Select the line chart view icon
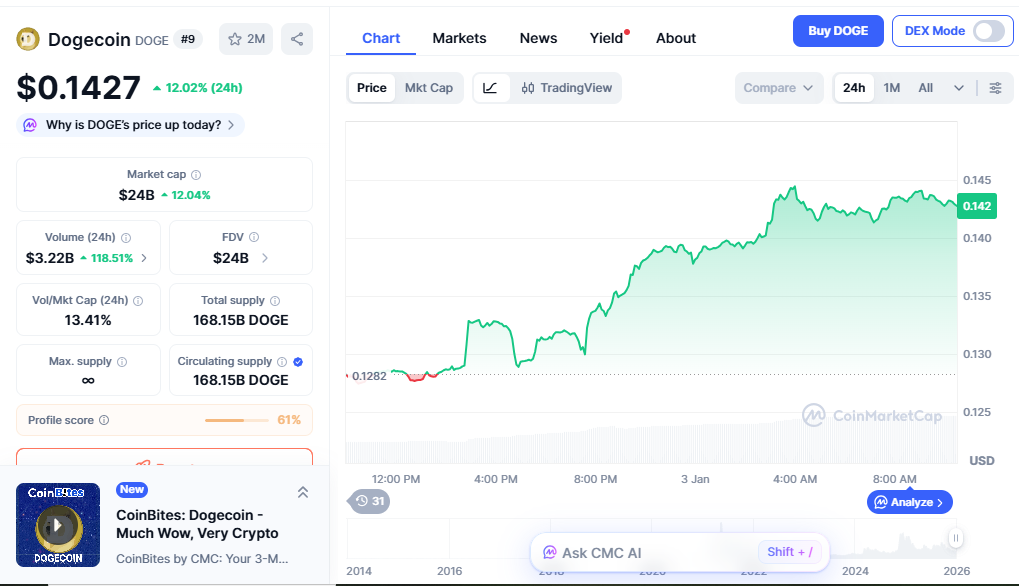The height and width of the screenshot is (586, 1019). [x=489, y=88]
